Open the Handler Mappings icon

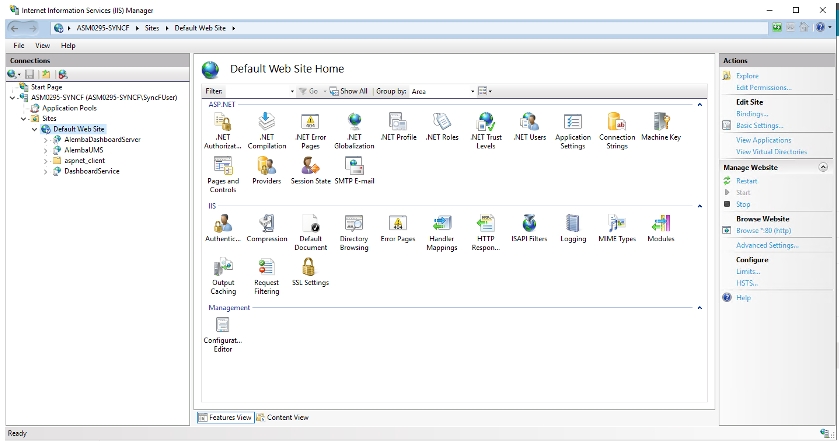point(442,225)
